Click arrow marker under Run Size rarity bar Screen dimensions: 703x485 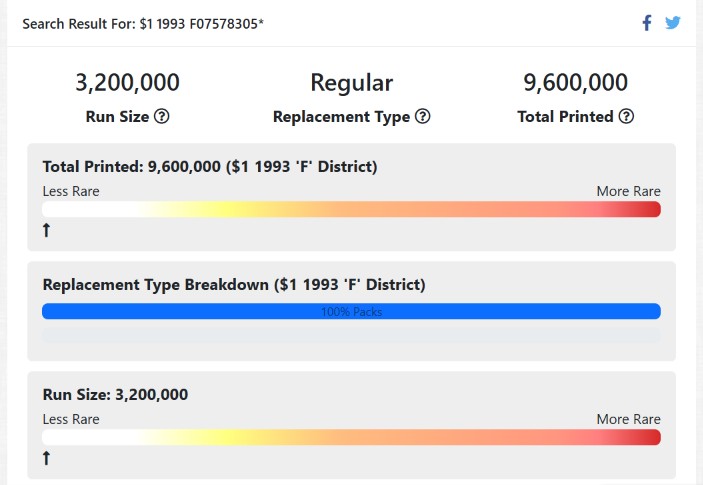click(46, 458)
